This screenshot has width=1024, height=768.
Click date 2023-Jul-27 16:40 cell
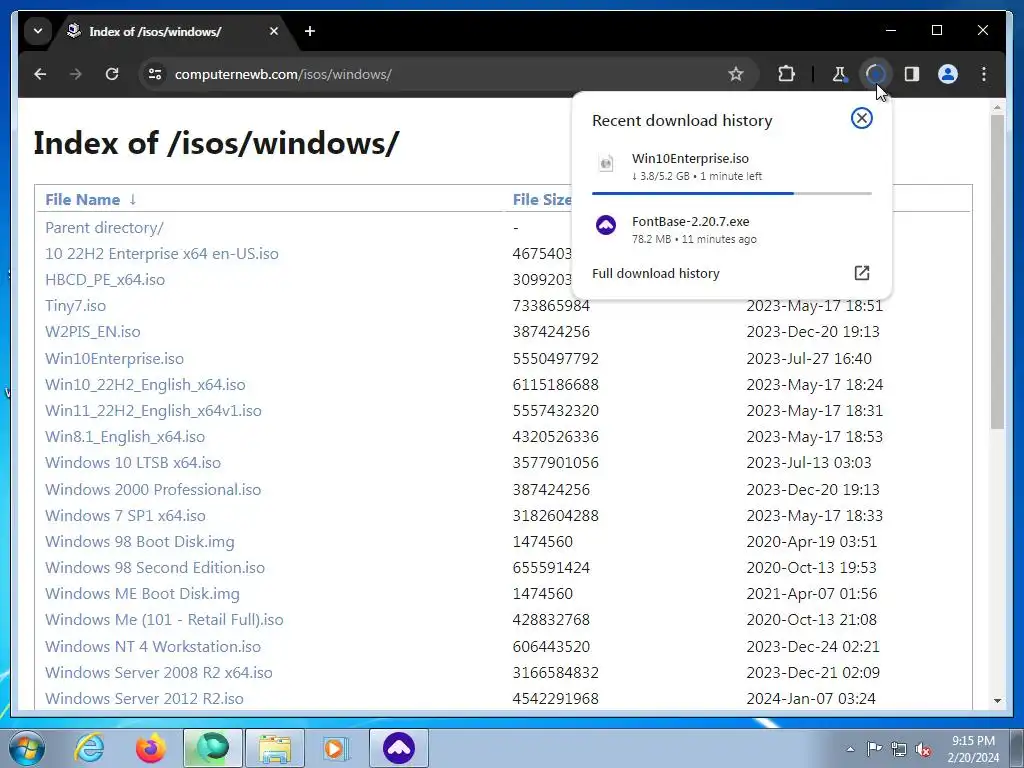[x=808, y=359]
